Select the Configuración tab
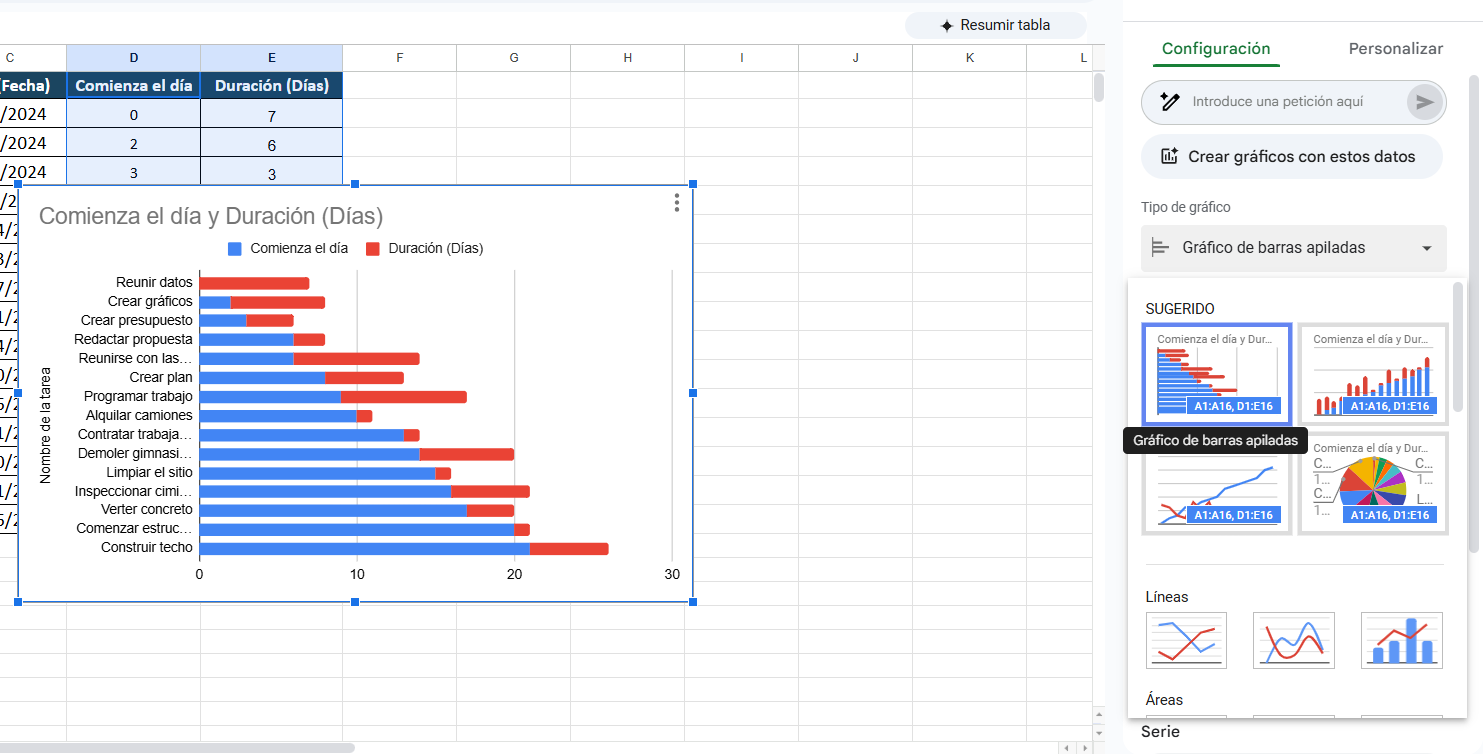Screen dimensions: 1483x754 point(1215,48)
